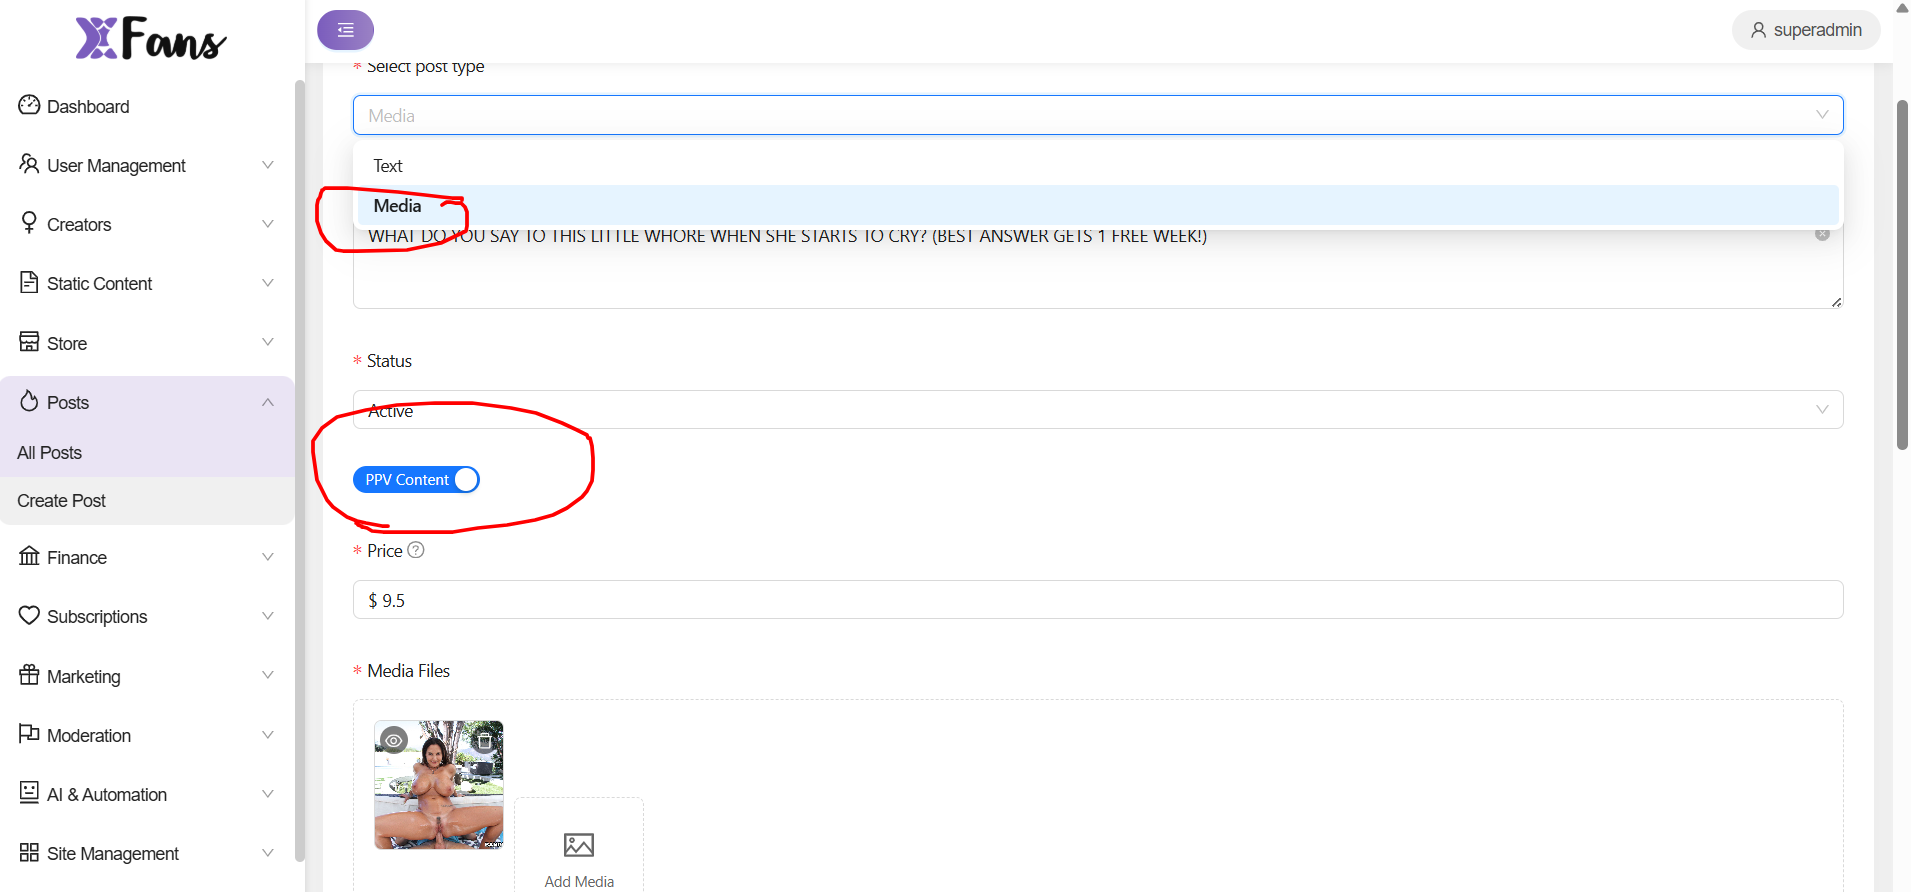This screenshot has width=1911, height=892.
Task: Choose the Text option in the dropdown list
Action: click(388, 166)
